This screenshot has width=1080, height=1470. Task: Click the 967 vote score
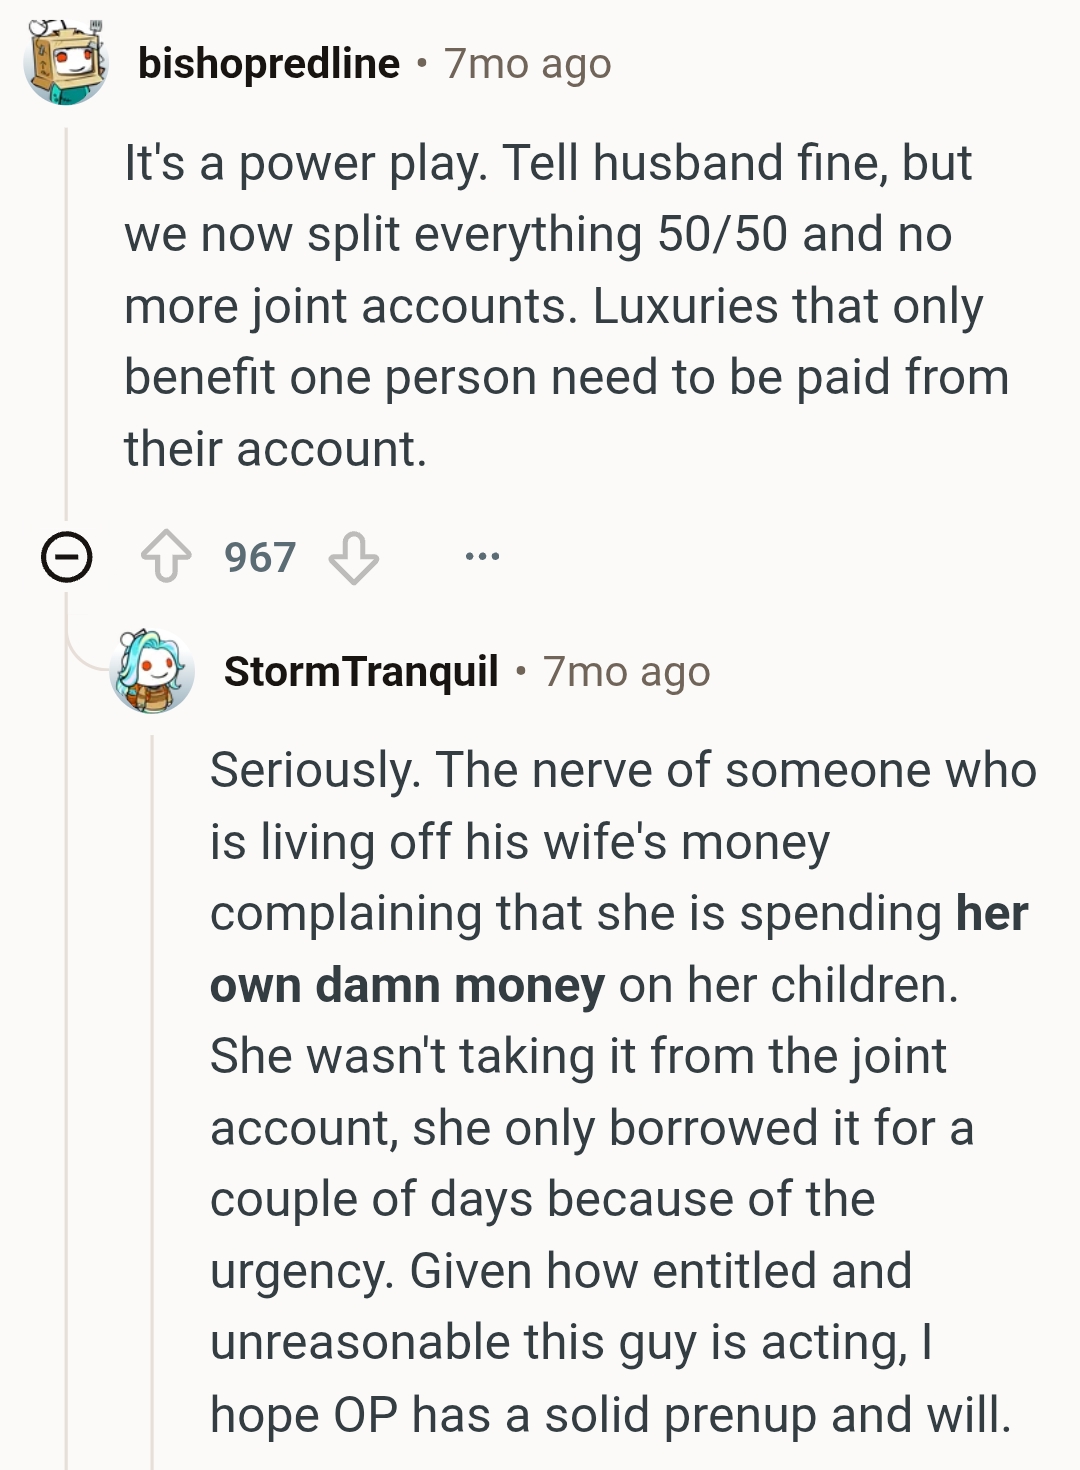260,557
